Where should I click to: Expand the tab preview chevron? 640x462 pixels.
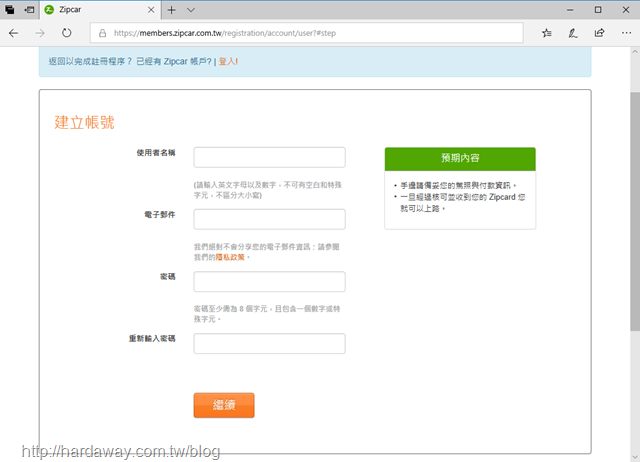click(191, 10)
